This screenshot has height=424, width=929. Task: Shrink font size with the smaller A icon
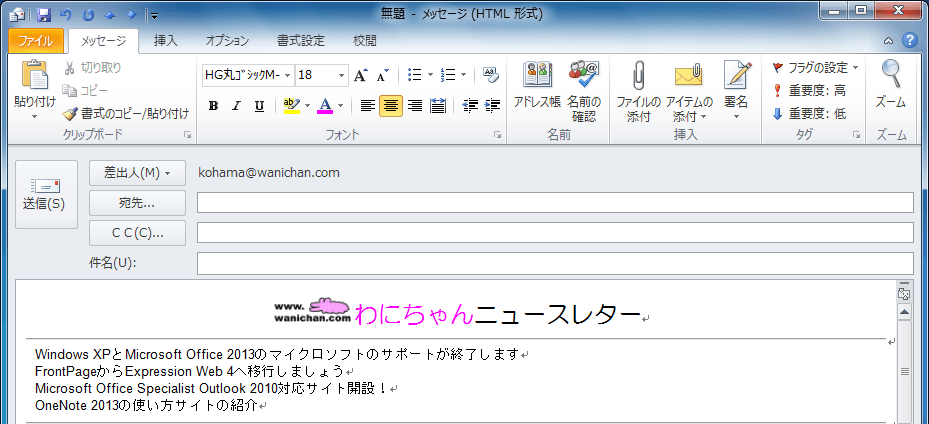click(382, 75)
